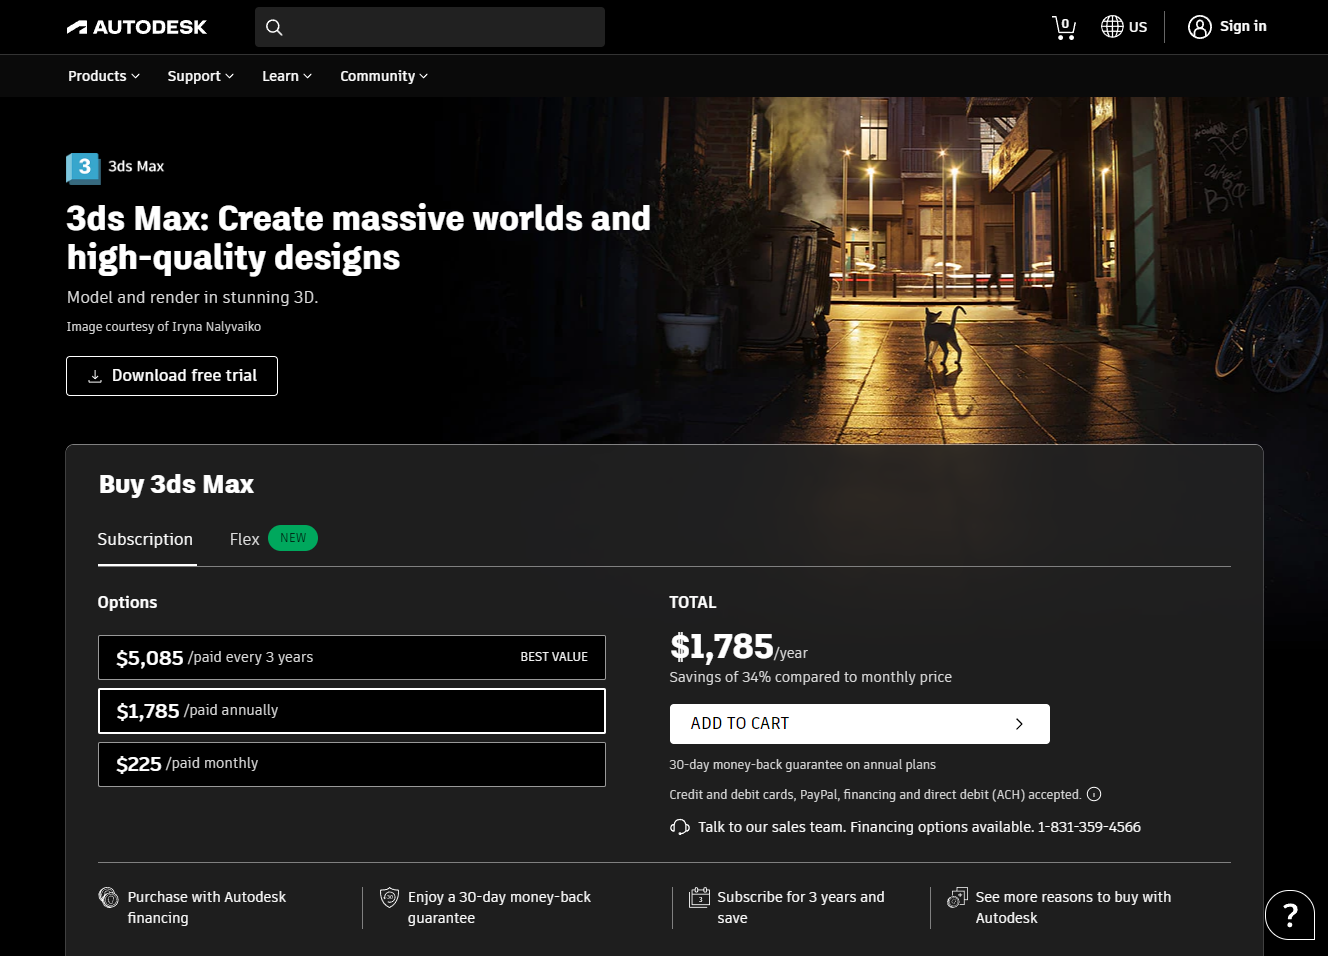Viewport: 1328px width, 956px height.
Task: Switch to the Flex tab
Action: tap(245, 539)
